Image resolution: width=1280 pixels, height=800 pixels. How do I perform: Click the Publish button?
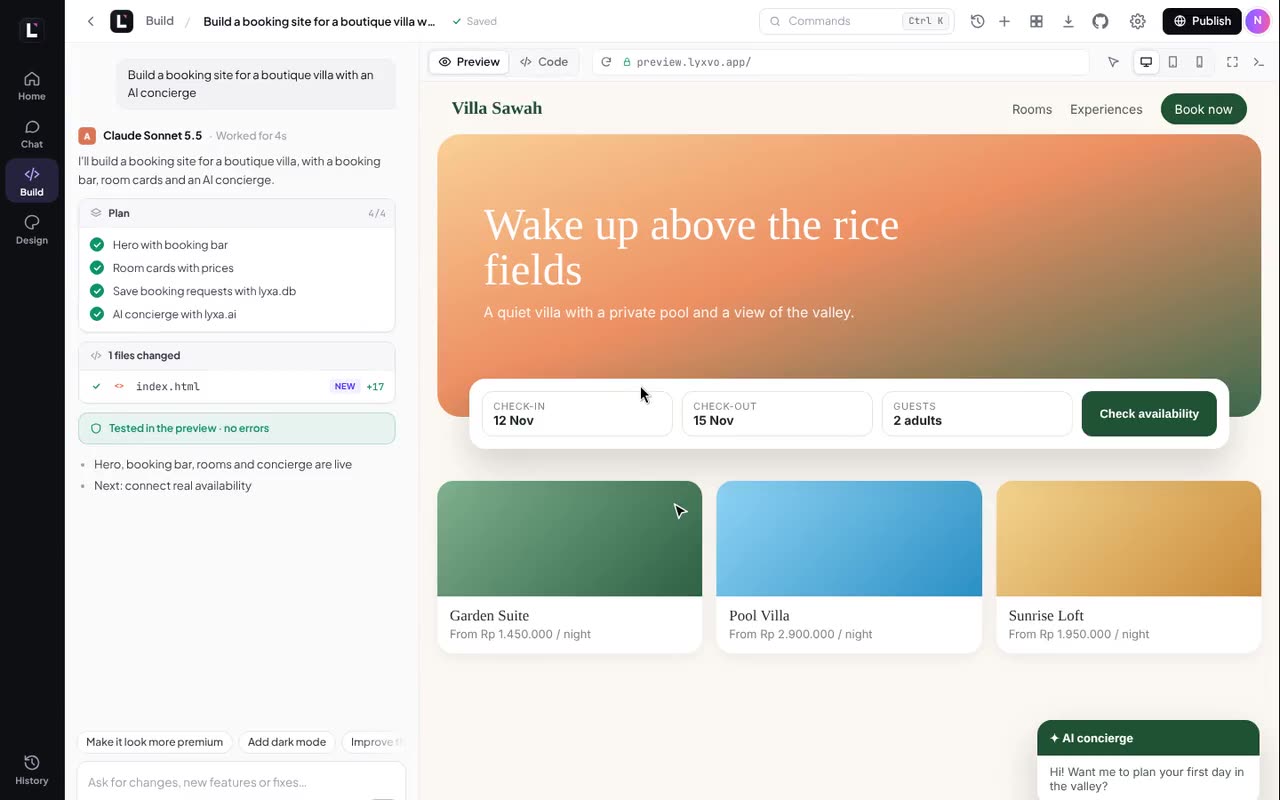click(x=1202, y=21)
